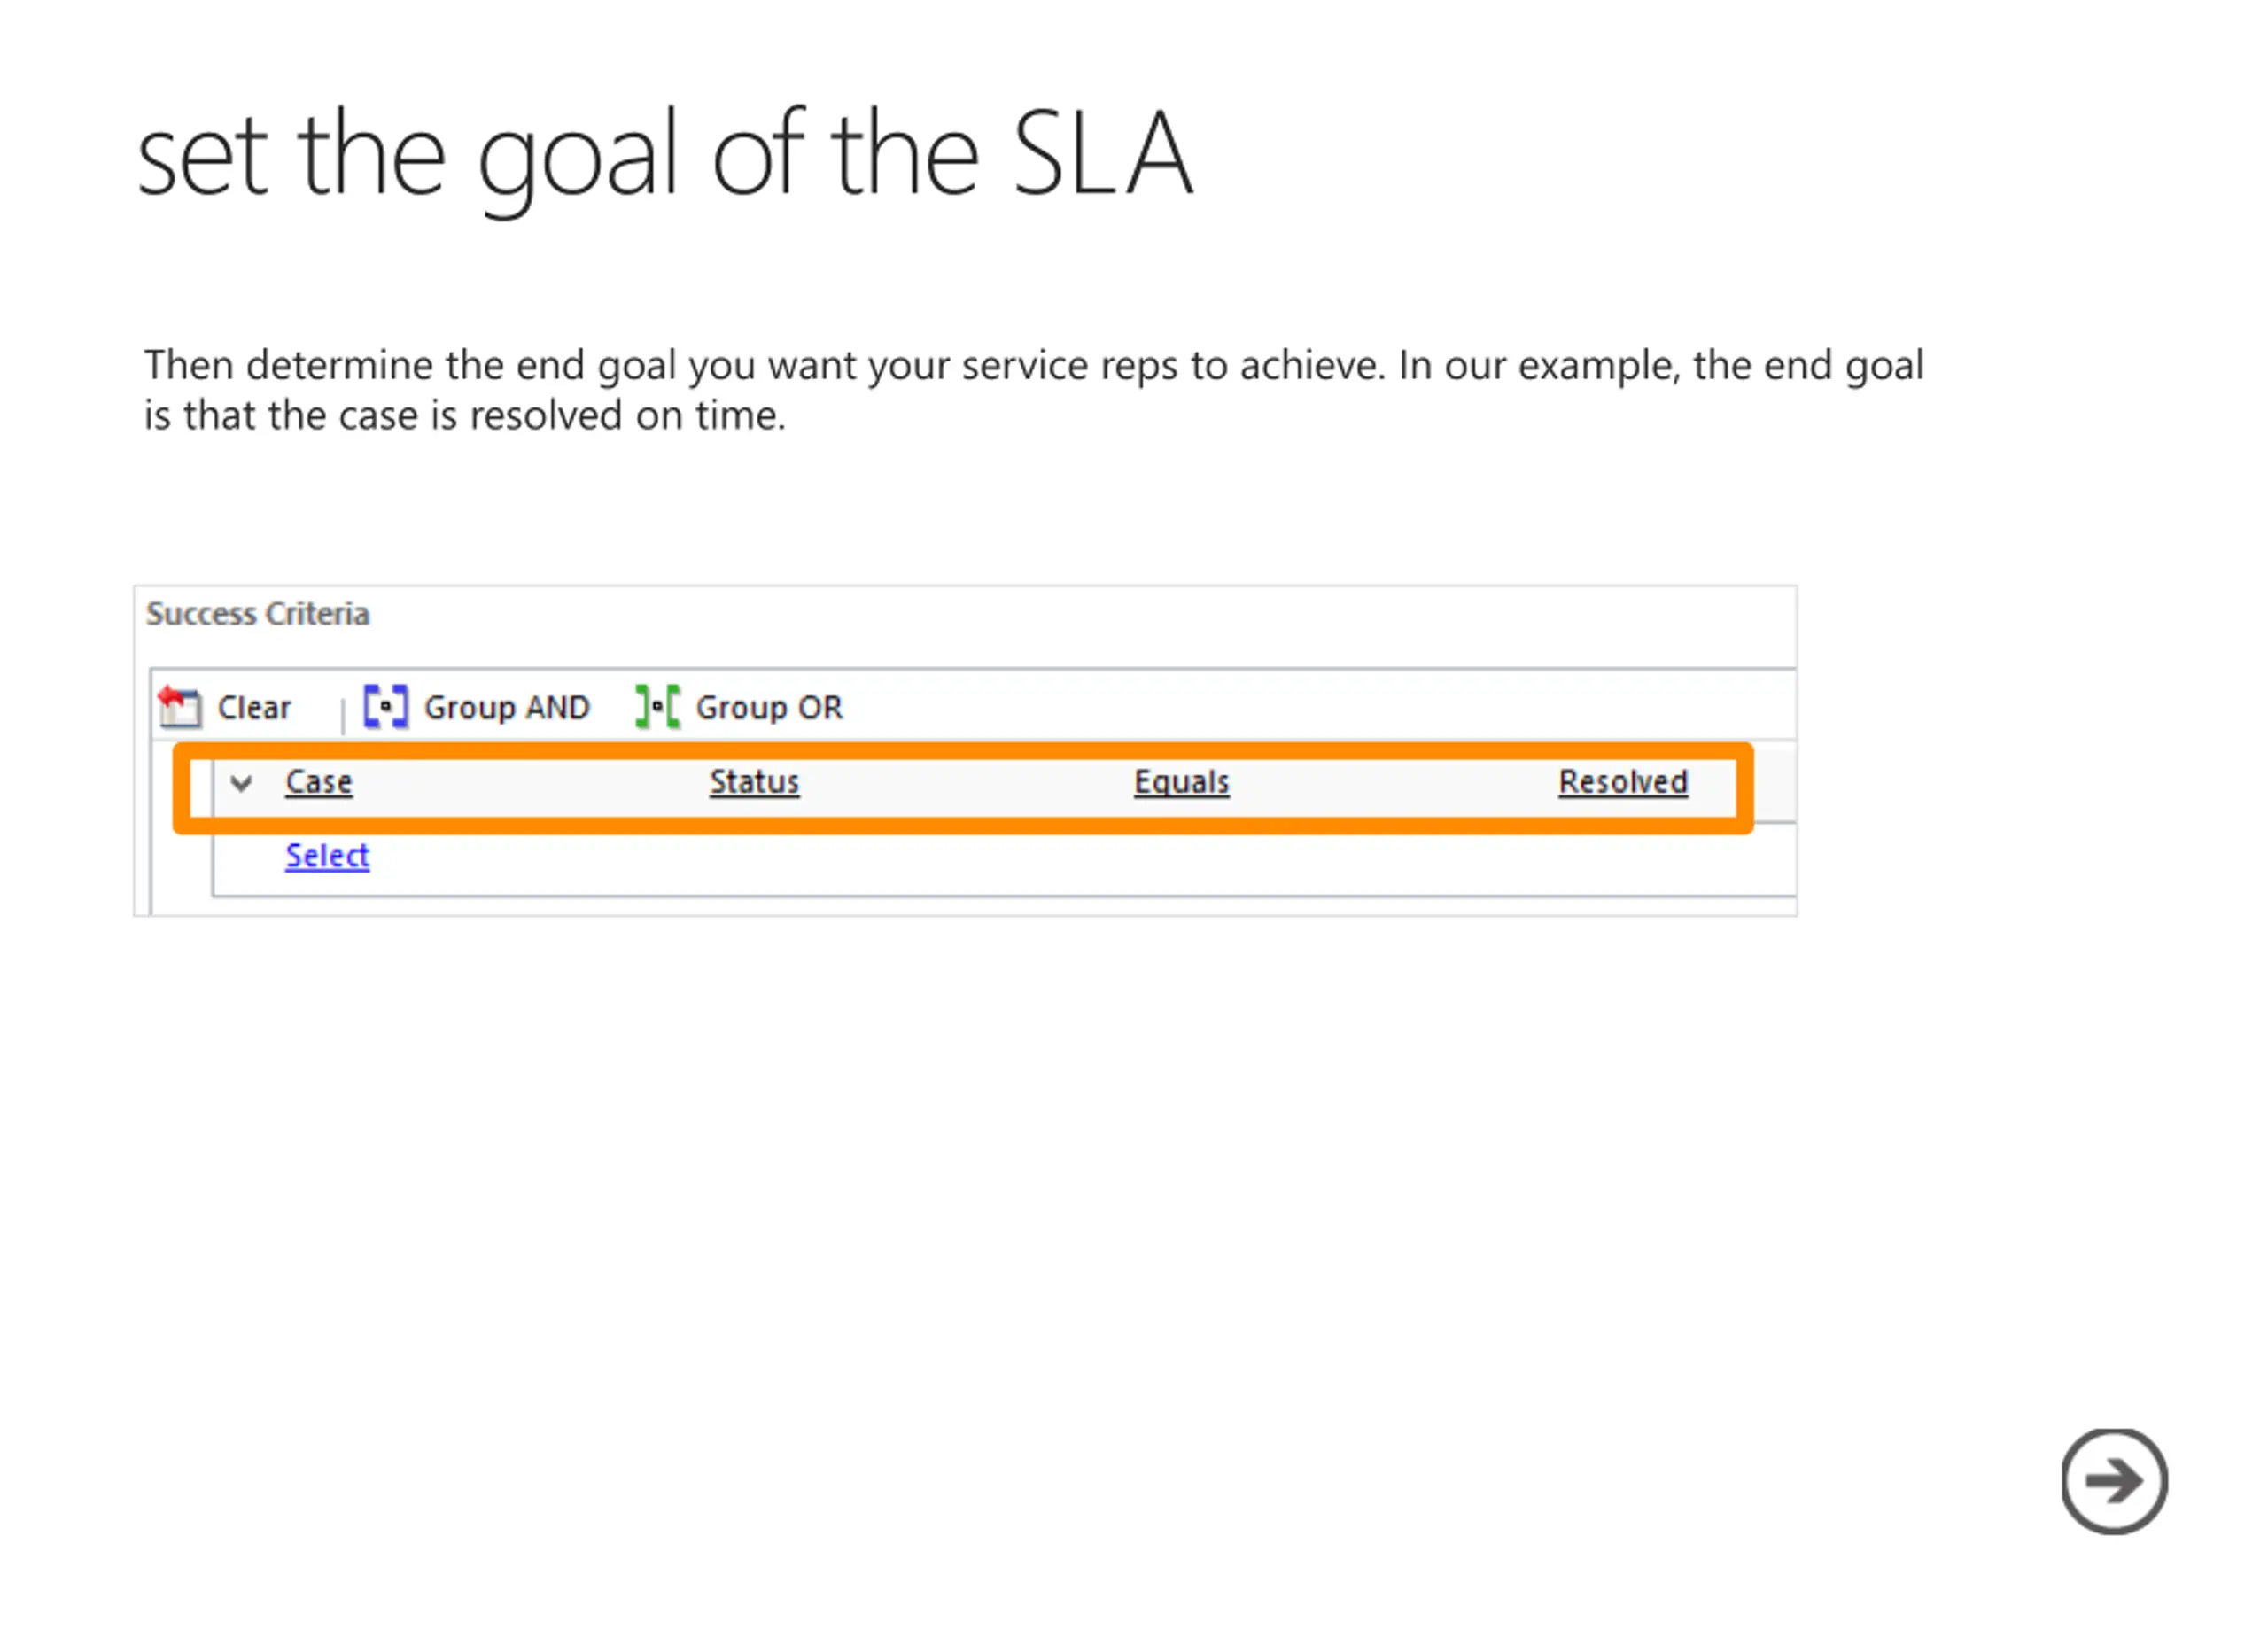The height and width of the screenshot is (1637, 2268).
Task: Click the Group OR text label
Action: tap(769, 708)
